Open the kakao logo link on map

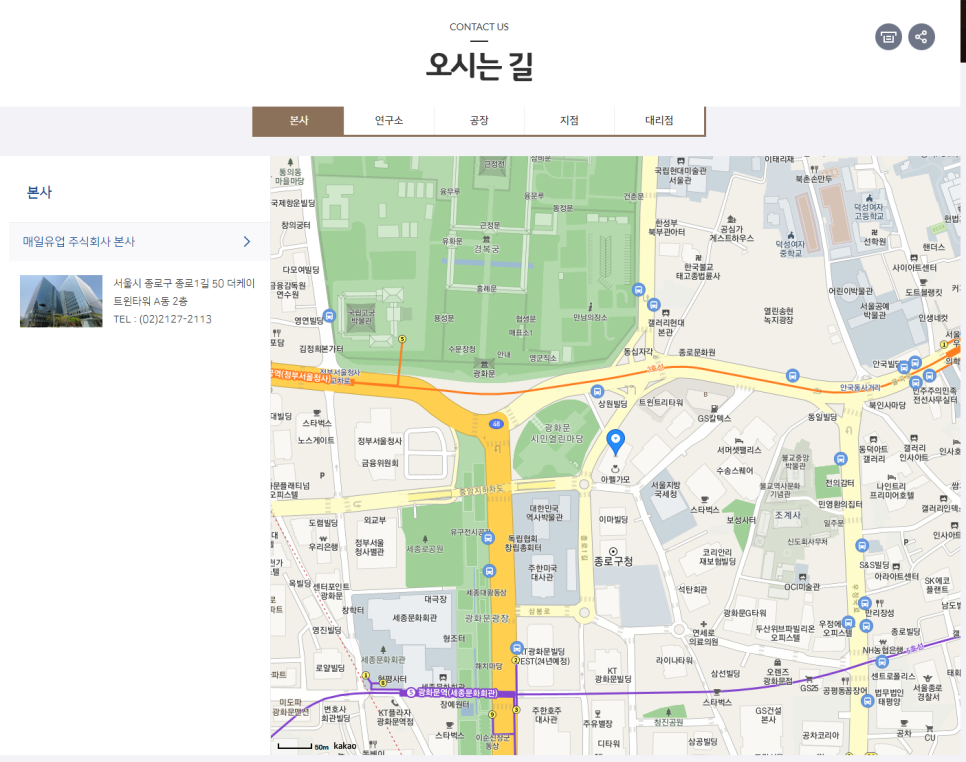[345, 746]
